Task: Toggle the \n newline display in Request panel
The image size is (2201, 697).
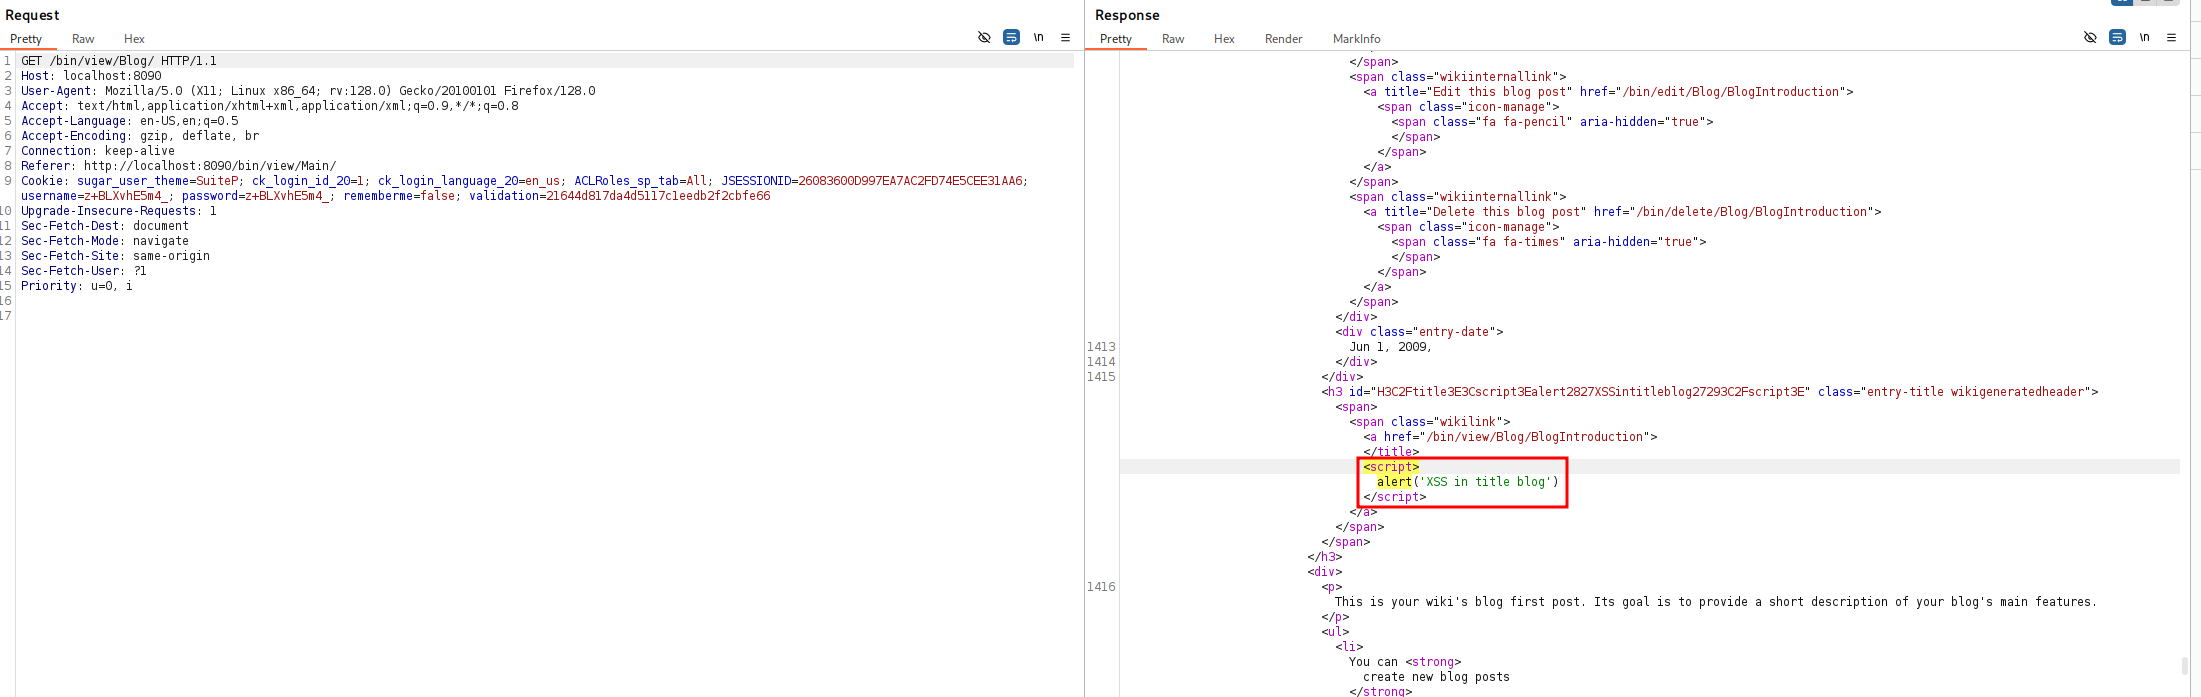Action: tap(1038, 37)
